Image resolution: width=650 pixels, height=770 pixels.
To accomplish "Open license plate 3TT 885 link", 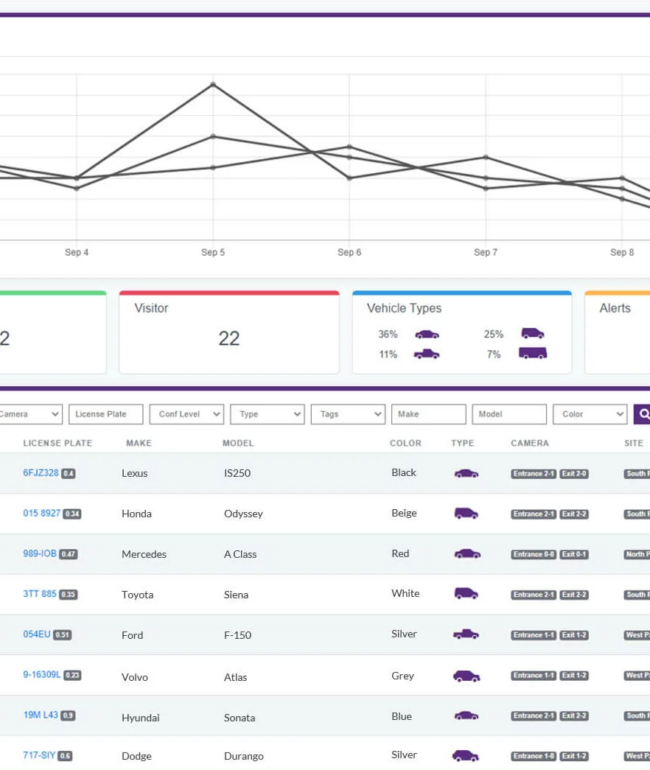I will click(x=40, y=594).
